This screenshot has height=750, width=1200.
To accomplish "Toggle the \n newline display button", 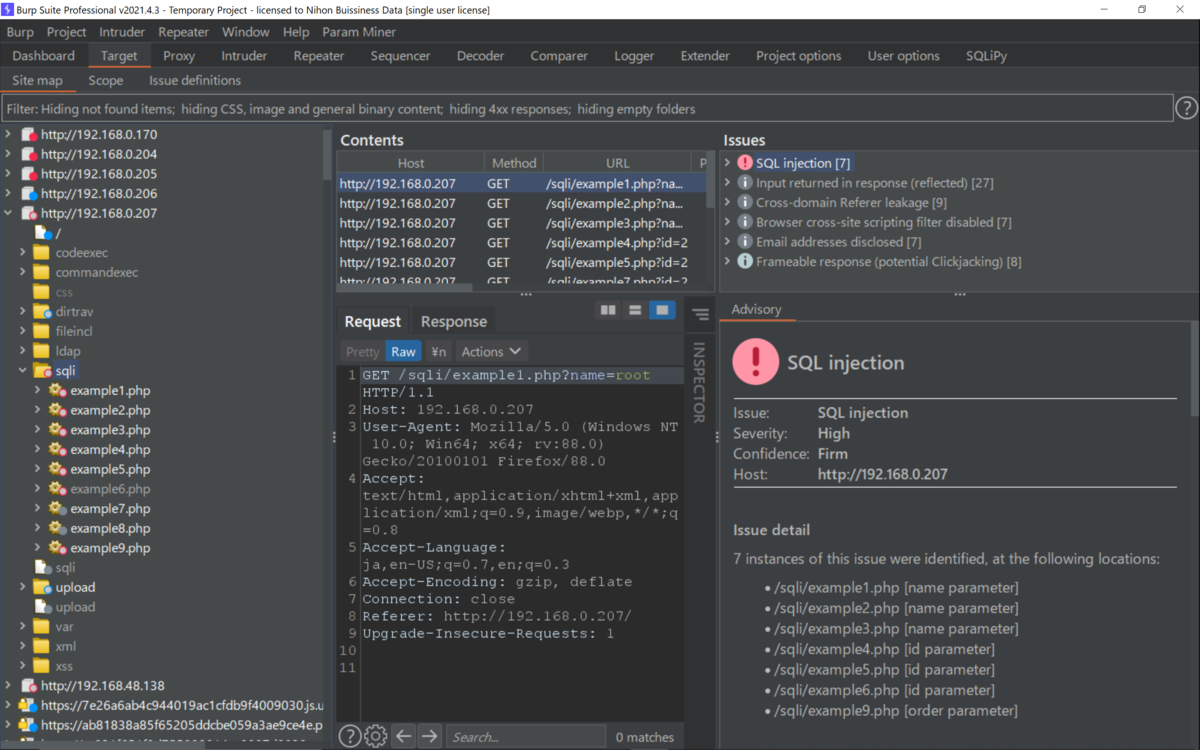I will pos(438,351).
